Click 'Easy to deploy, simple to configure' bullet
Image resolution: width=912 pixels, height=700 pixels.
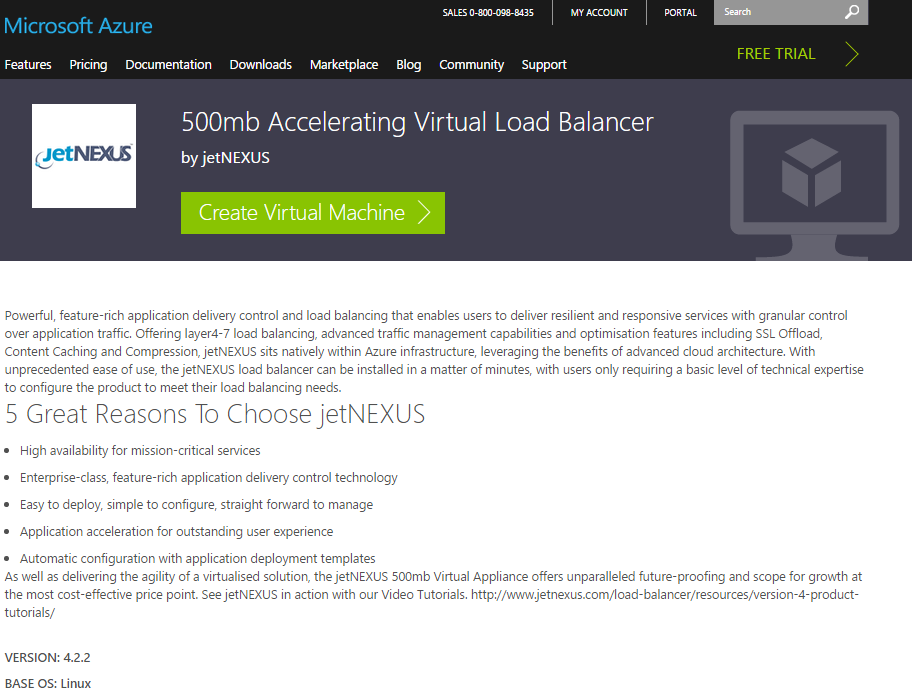coord(197,505)
